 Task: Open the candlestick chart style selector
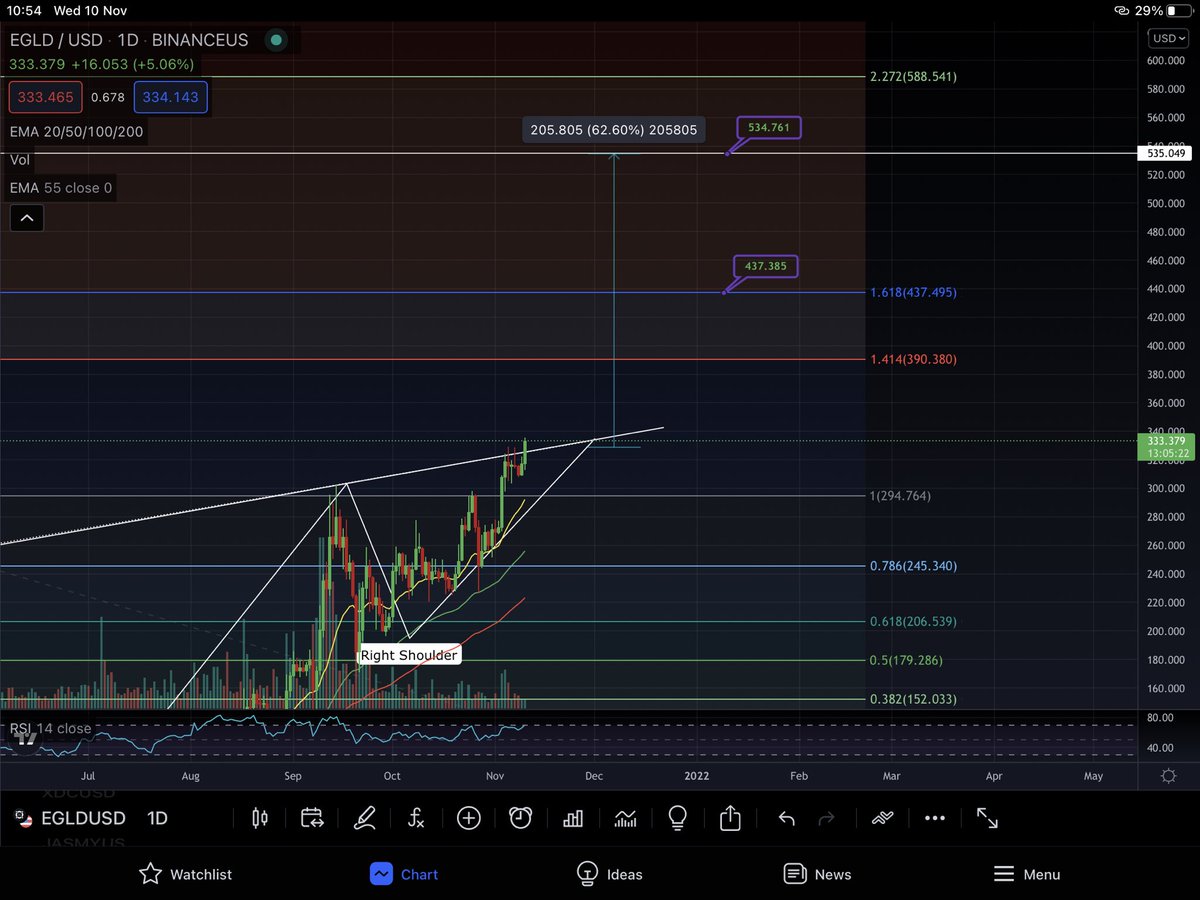pos(260,818)
